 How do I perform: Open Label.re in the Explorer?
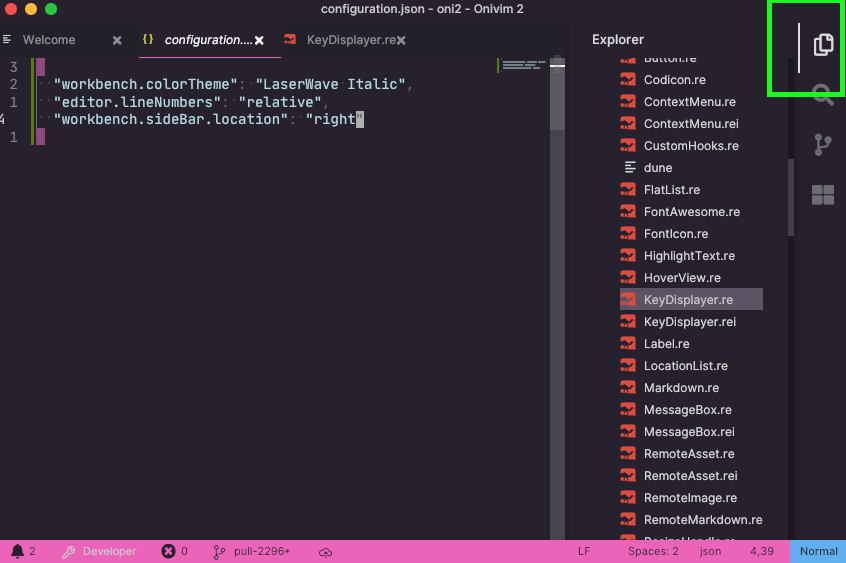coord(666,344)
